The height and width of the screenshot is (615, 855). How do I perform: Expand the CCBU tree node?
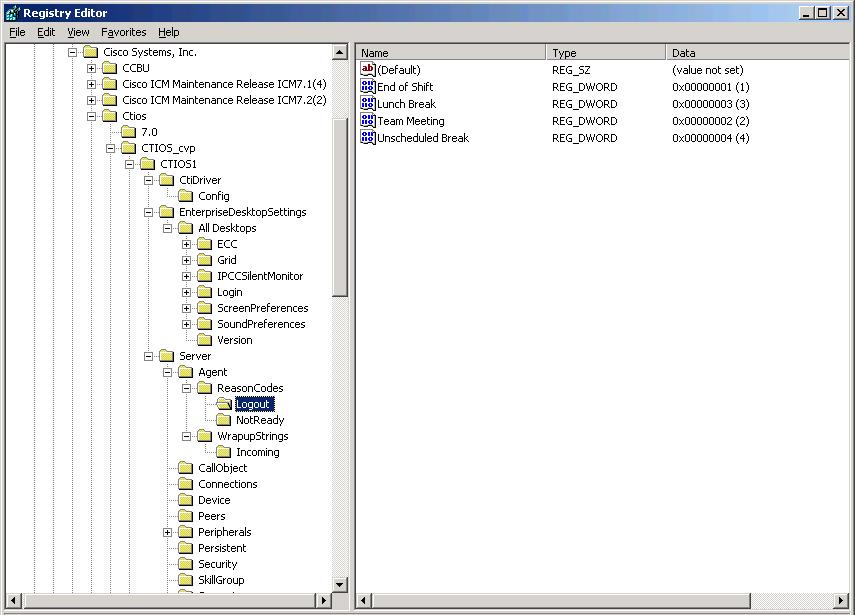coord(91,68)
